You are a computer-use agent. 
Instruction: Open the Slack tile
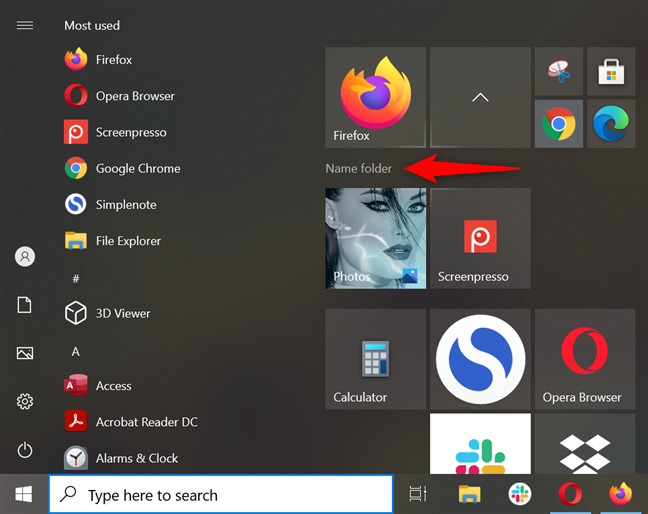click(480, 444)
